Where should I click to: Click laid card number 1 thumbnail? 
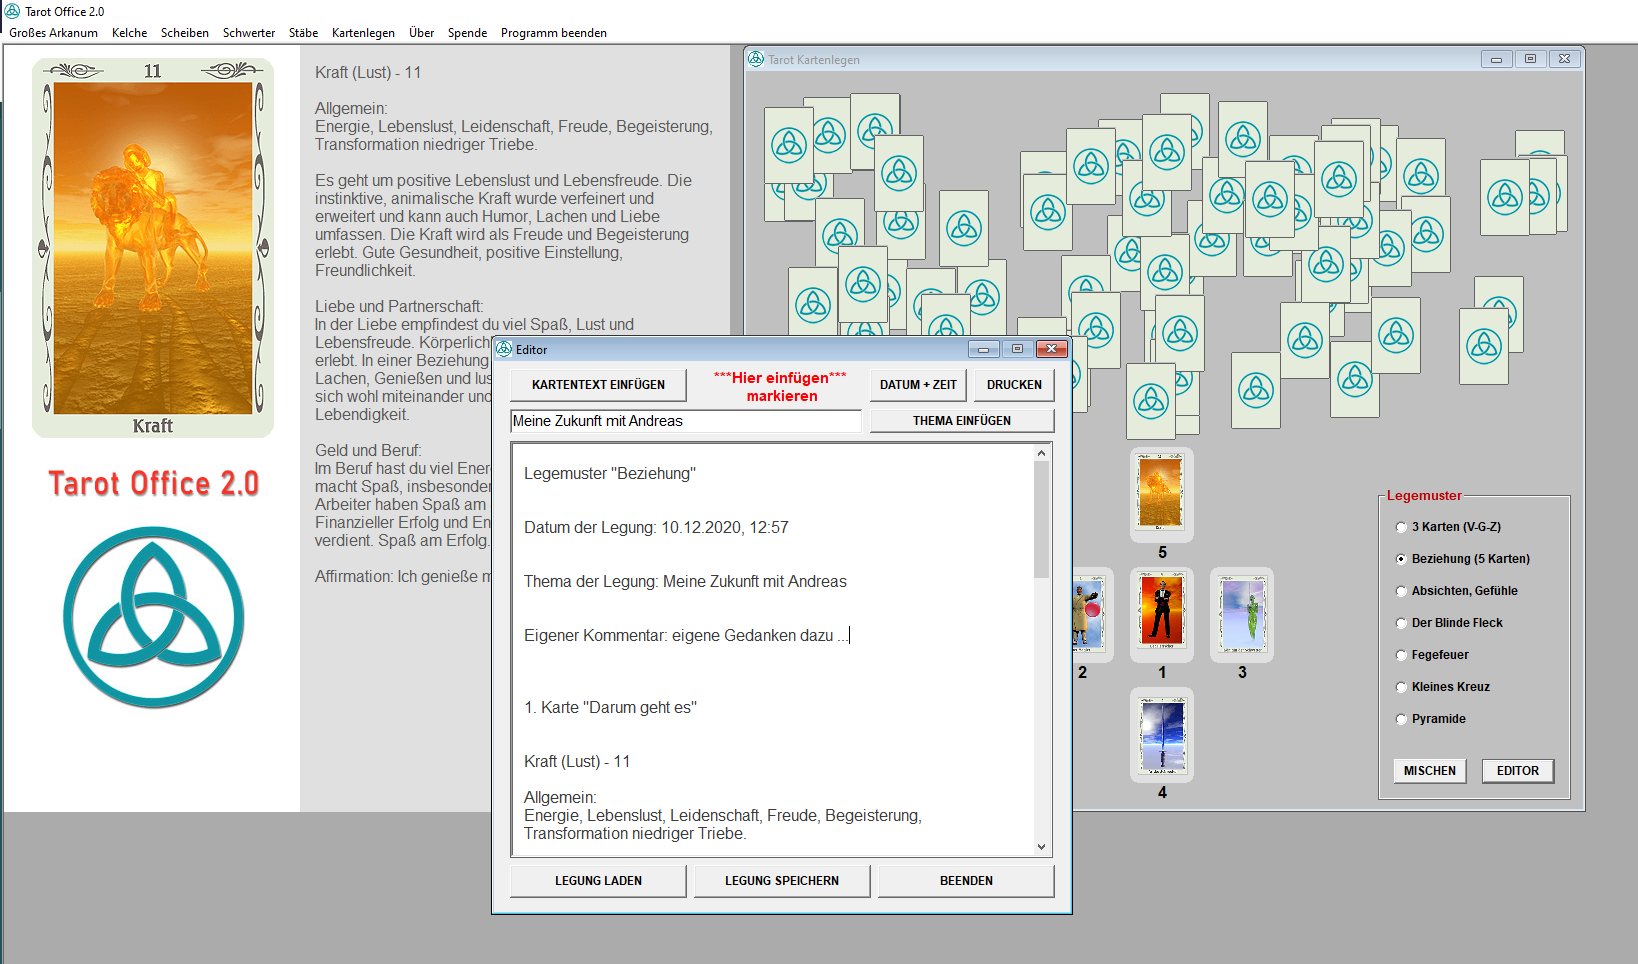pos(1161,614)
